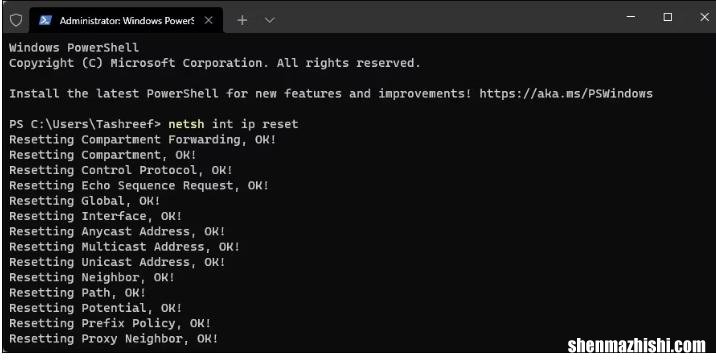Click the Resetting Compartment Forwarding line
This screenshot has height=361, width=716.
pyautogui.click(x=142, y=140)
